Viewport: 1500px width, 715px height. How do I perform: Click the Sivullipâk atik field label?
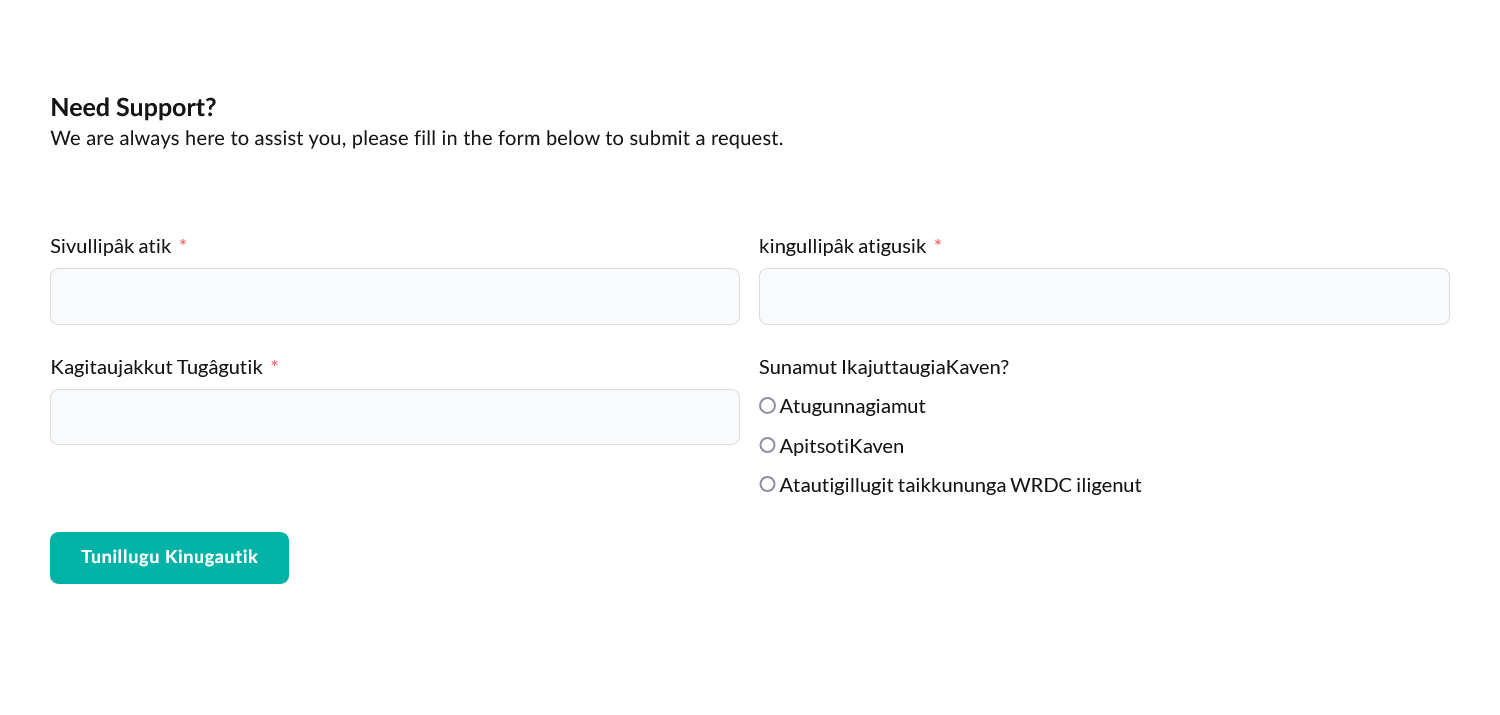tap(111, 246)
